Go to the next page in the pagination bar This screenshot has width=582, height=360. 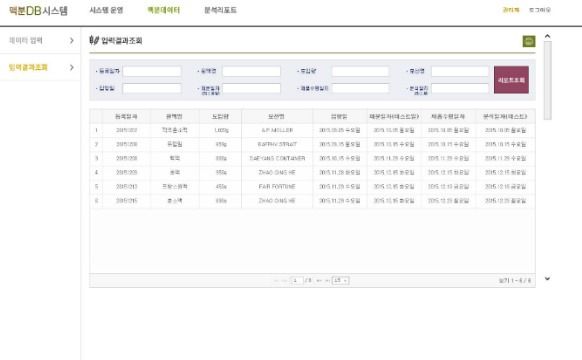pyautogui.click(x=318, y=281)
